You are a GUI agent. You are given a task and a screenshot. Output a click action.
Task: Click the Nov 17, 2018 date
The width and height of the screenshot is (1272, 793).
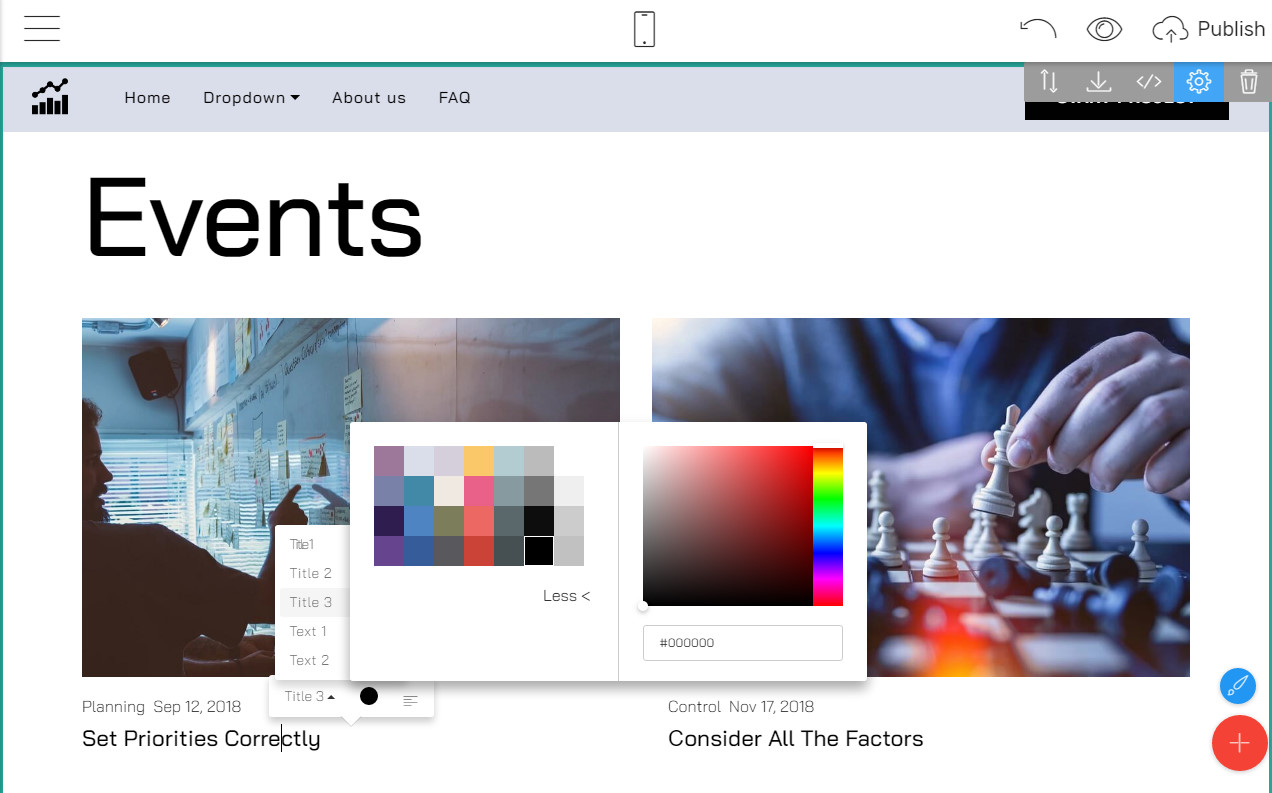tap(771, 707)
